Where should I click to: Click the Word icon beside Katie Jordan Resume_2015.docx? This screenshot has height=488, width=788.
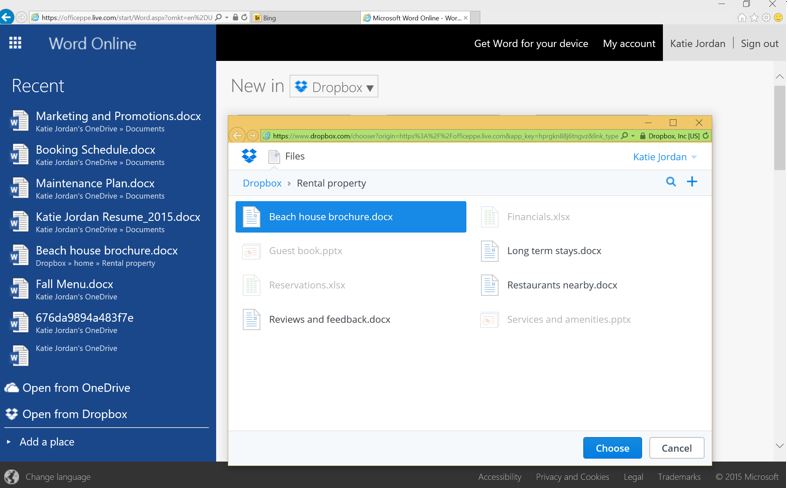(19, 222)
